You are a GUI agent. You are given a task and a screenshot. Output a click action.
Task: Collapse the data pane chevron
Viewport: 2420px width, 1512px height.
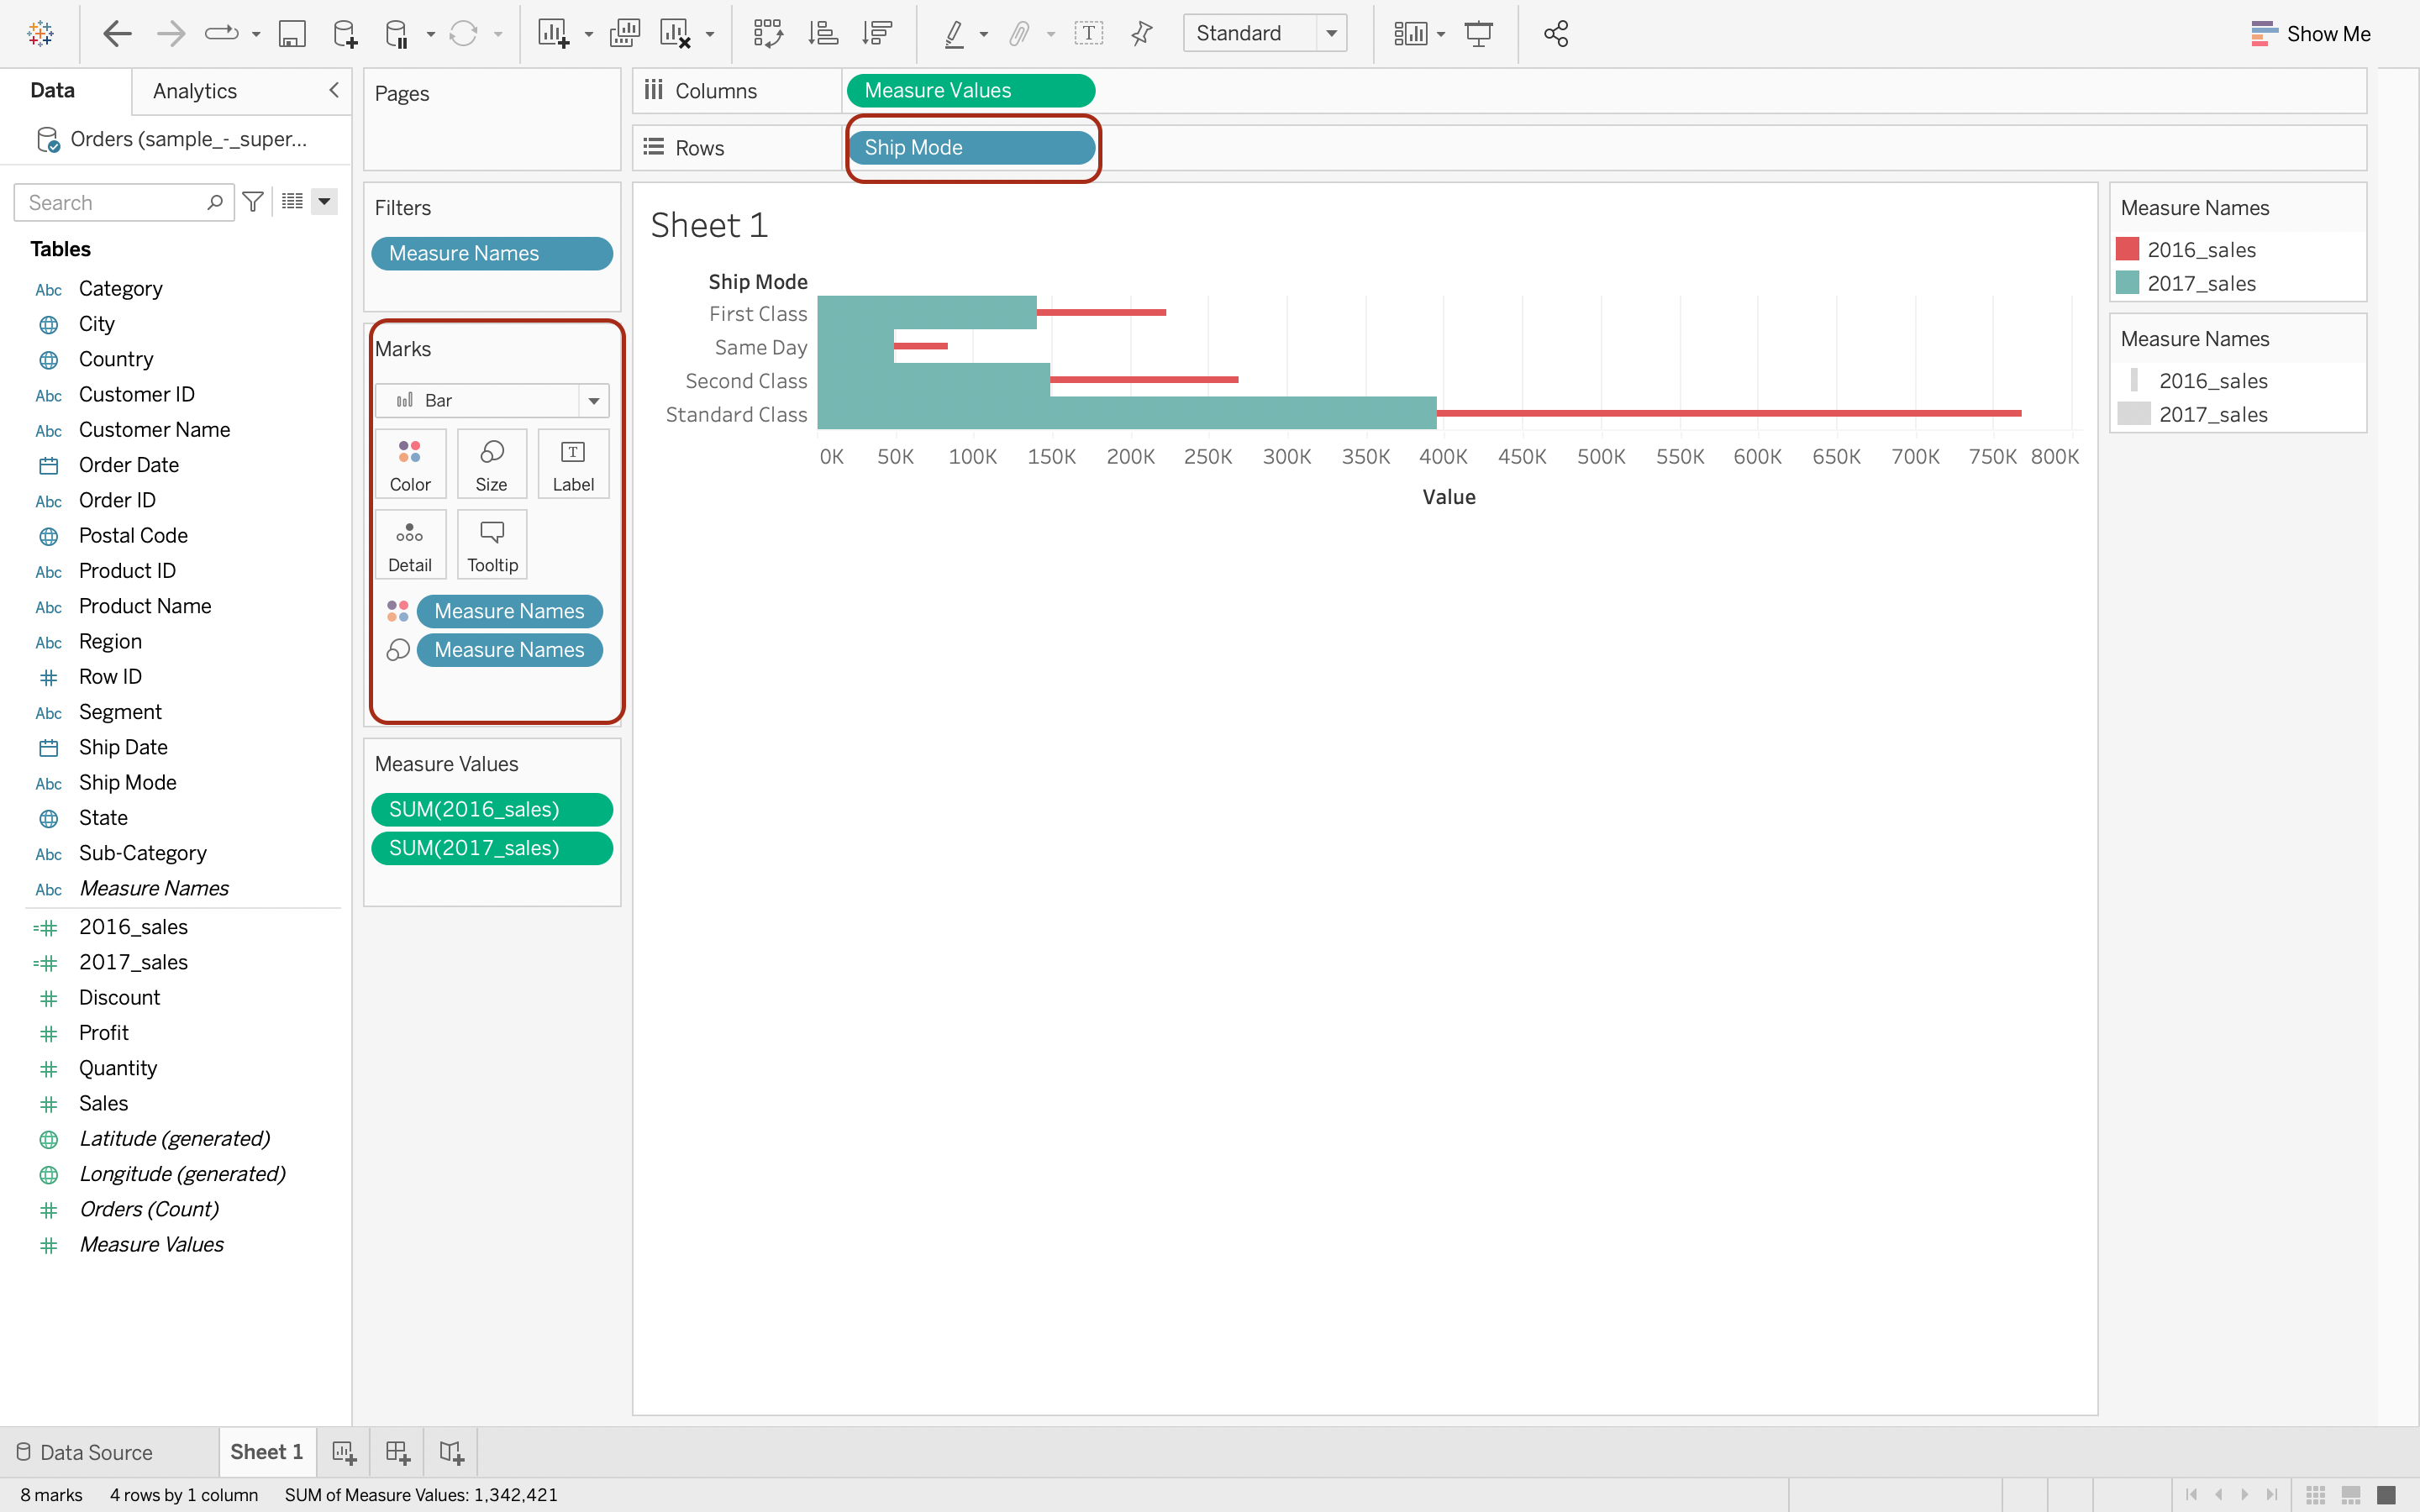click(334, 90)
